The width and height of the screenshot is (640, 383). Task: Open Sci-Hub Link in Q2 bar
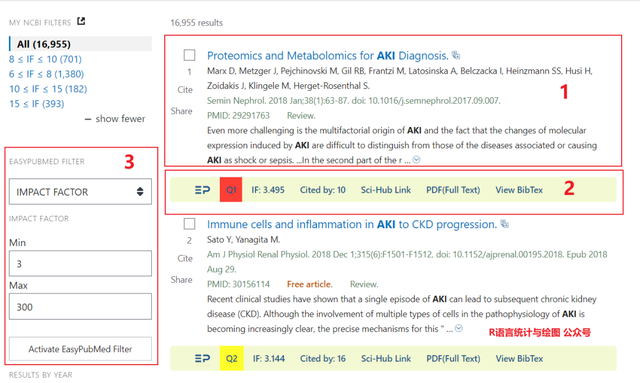click(x=386, y=359)
